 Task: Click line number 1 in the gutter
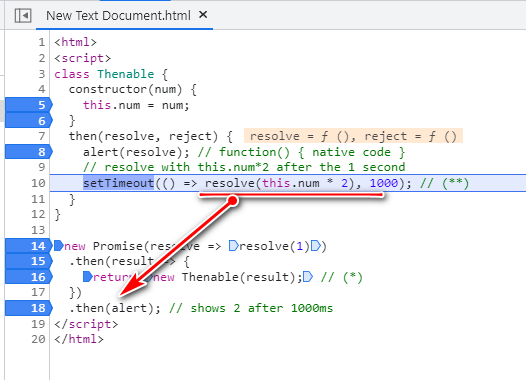pos(42,42)
